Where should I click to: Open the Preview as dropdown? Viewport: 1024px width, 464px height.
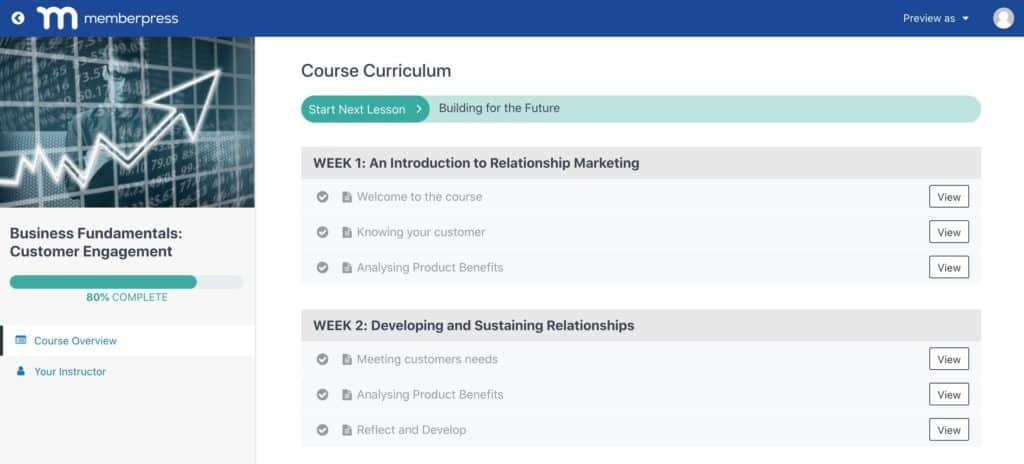pos(935,18)
